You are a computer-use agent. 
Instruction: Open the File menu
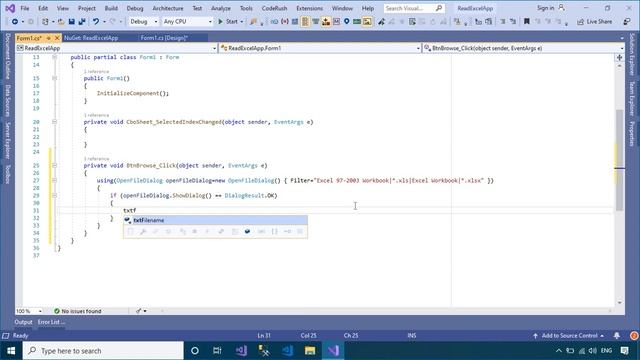coord(25,8)
